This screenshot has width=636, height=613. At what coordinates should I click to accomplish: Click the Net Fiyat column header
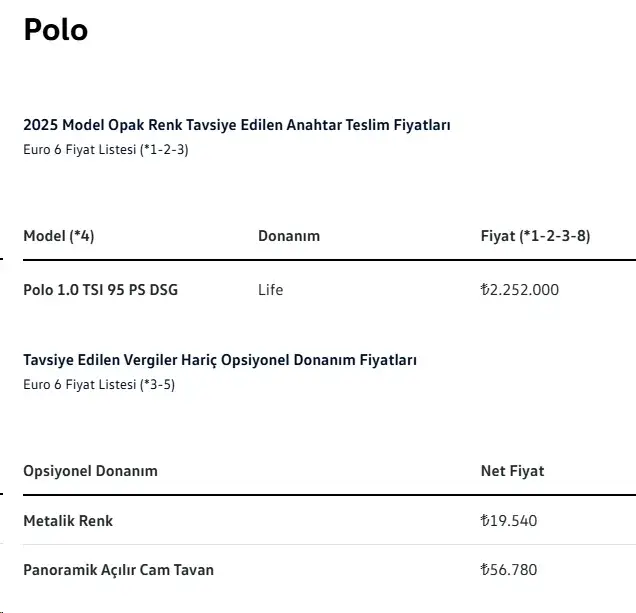(512, 471)
